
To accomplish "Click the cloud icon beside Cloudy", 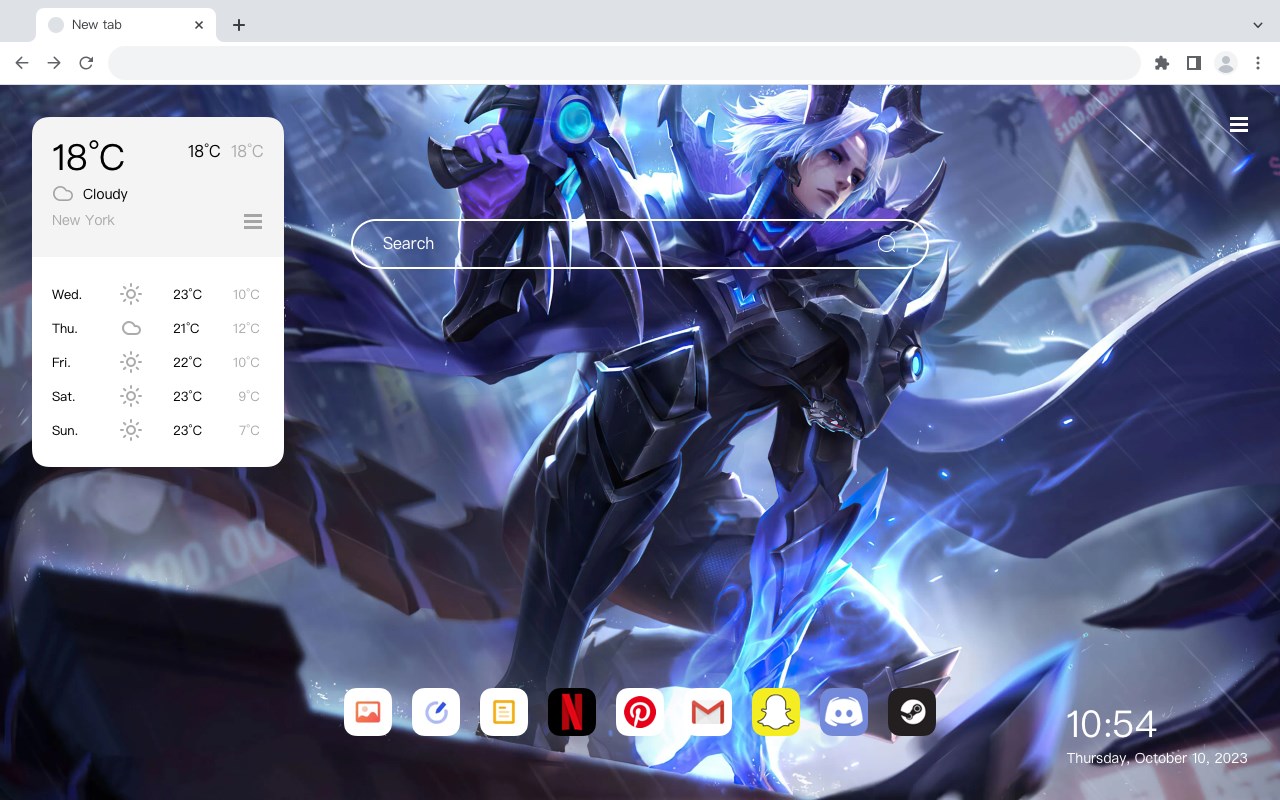I will [63, 194].
